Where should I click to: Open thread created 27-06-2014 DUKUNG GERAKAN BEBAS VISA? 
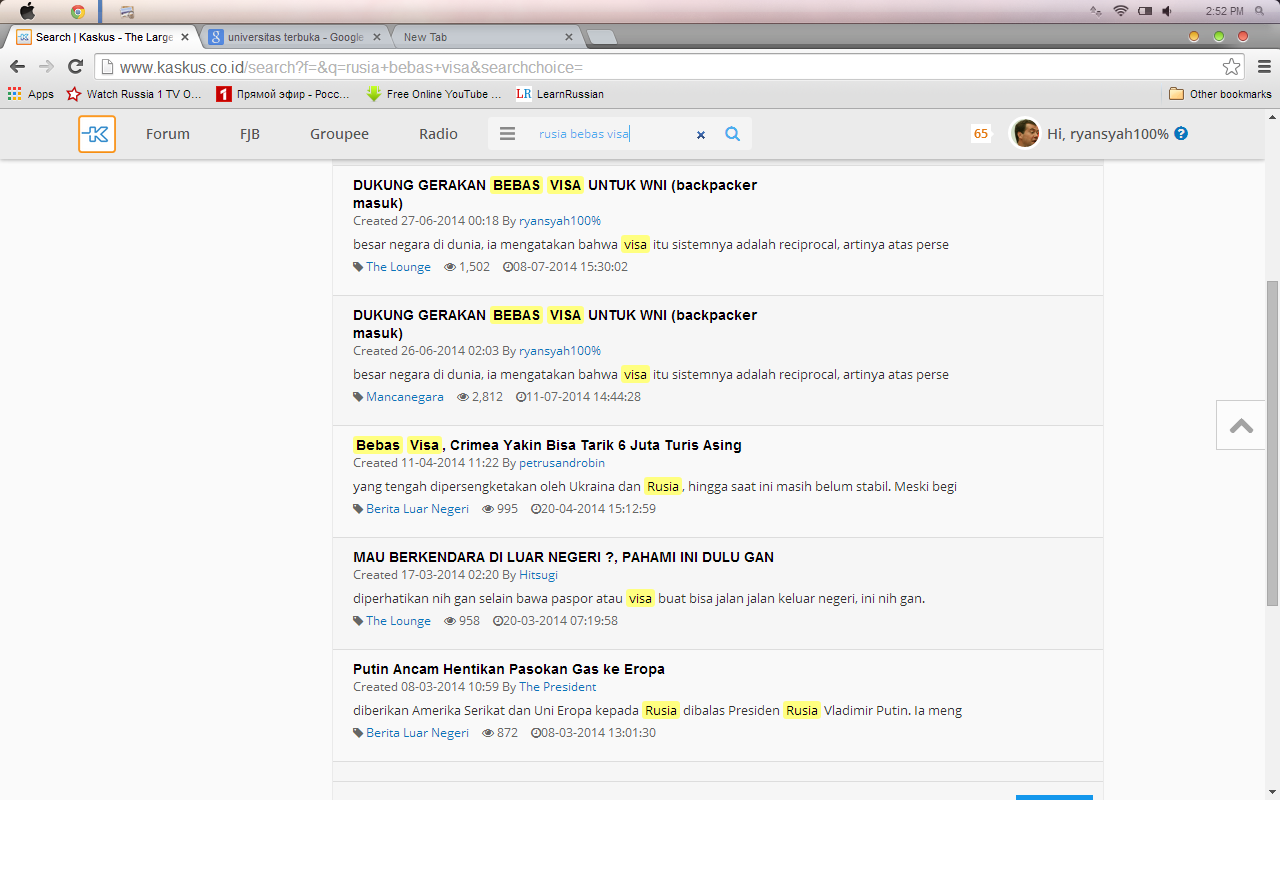pos(555,194)
